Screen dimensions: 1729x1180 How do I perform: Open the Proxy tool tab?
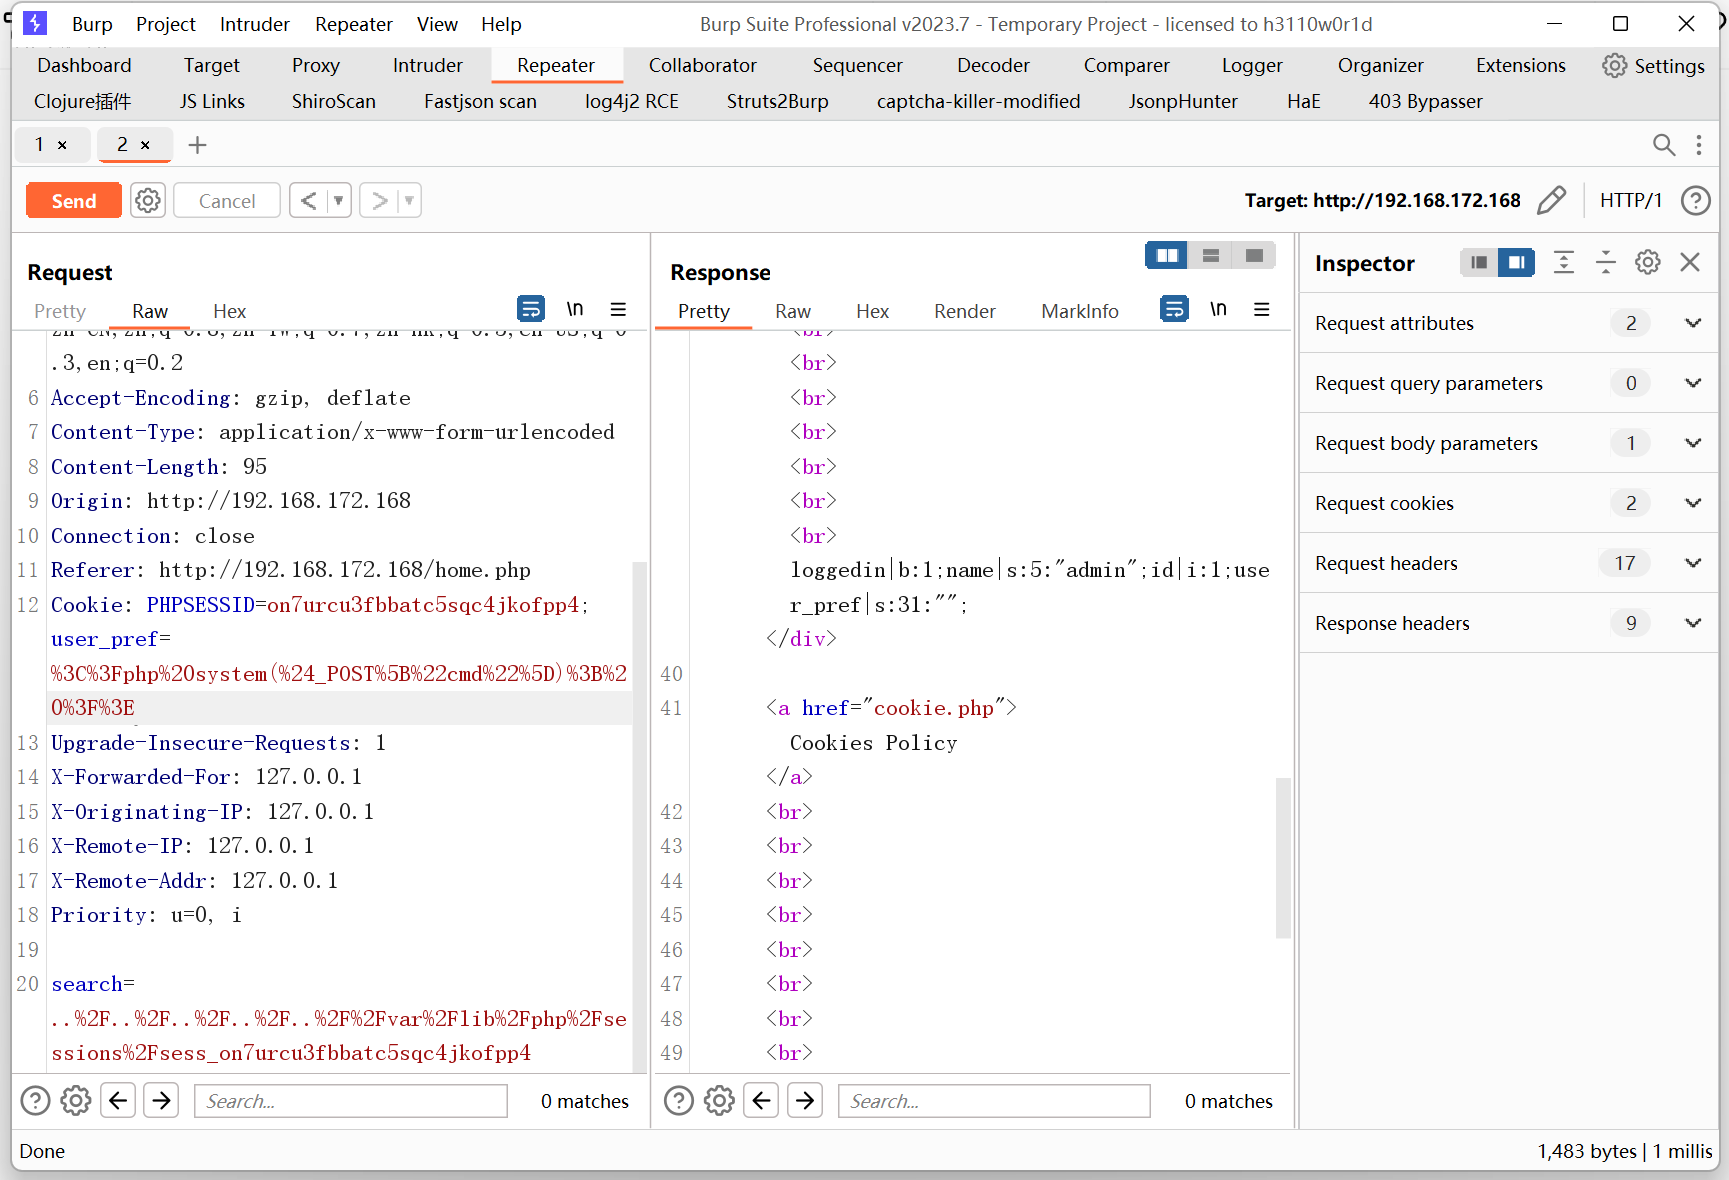coord(316,65)
